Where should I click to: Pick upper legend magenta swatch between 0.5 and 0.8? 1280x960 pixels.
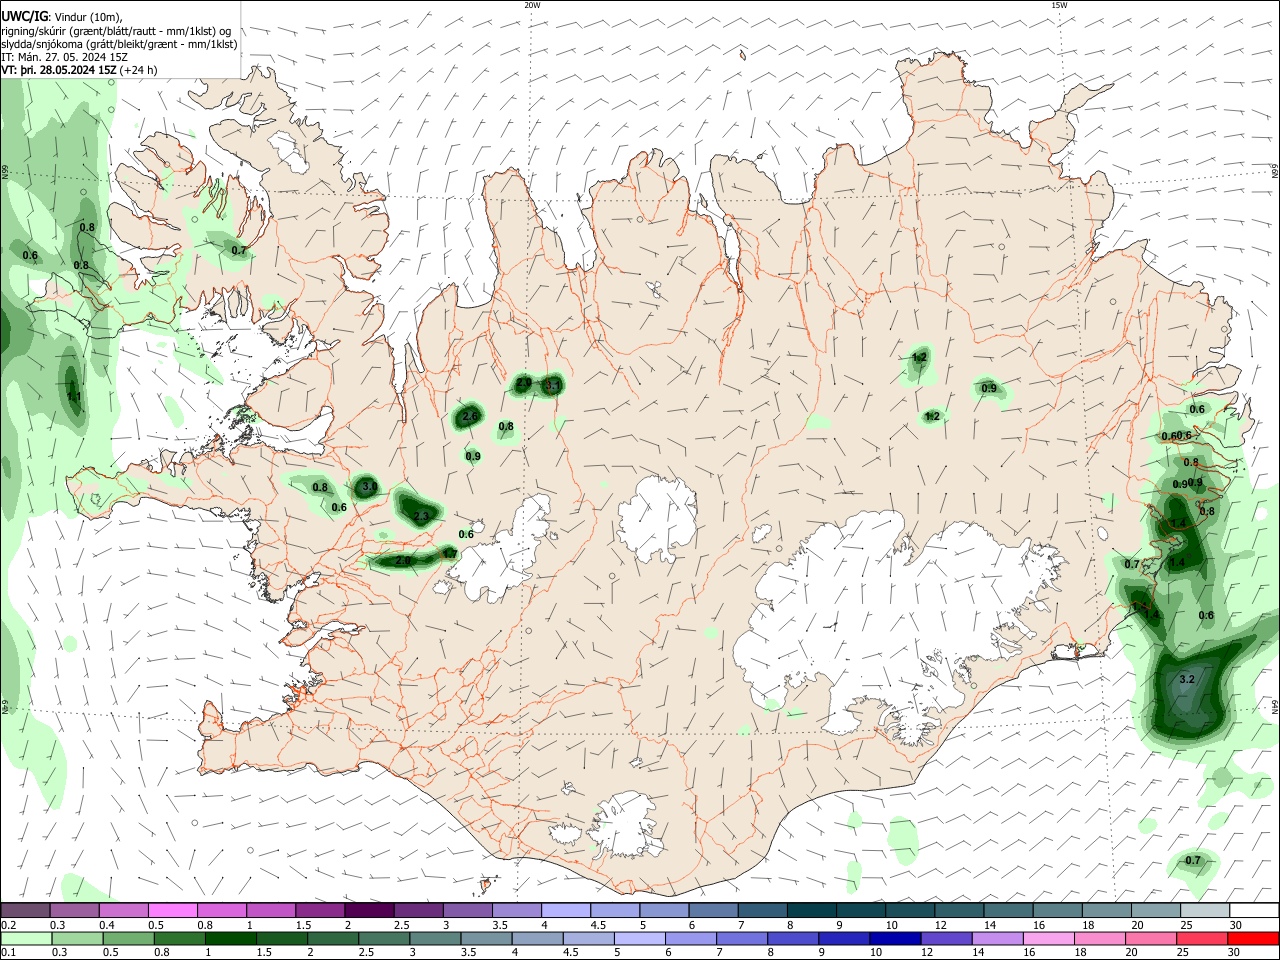point(172,911)
